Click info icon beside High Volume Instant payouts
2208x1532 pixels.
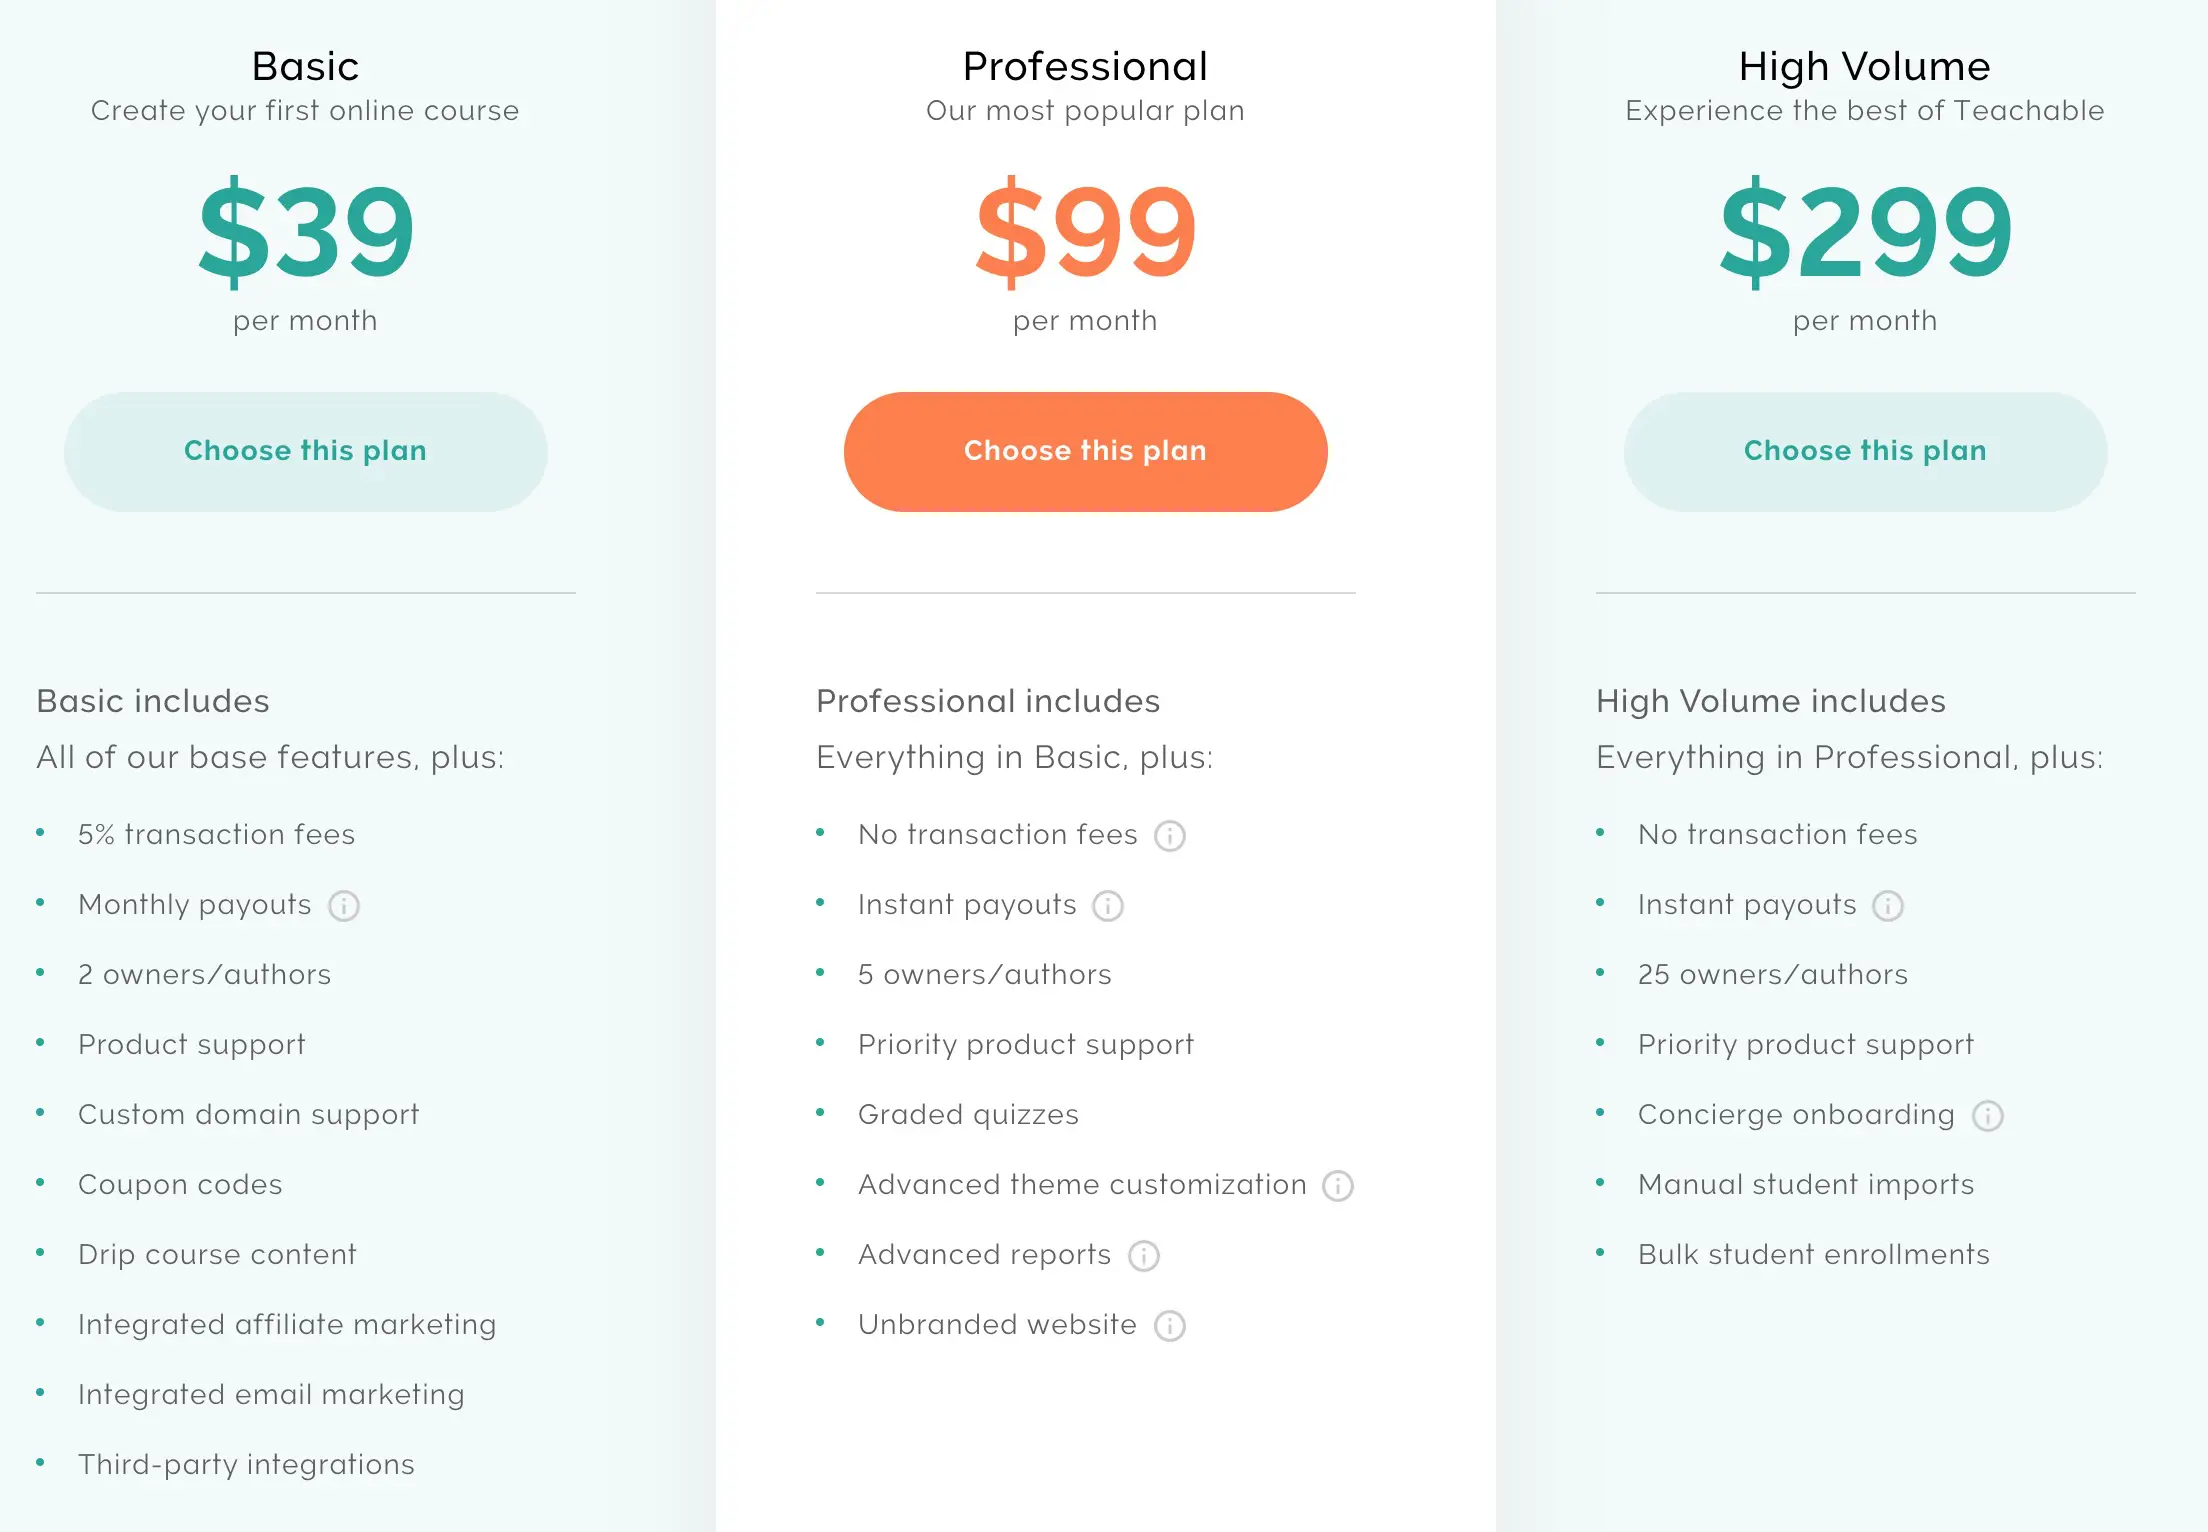pyautogui.click(x=1888, y=906)
